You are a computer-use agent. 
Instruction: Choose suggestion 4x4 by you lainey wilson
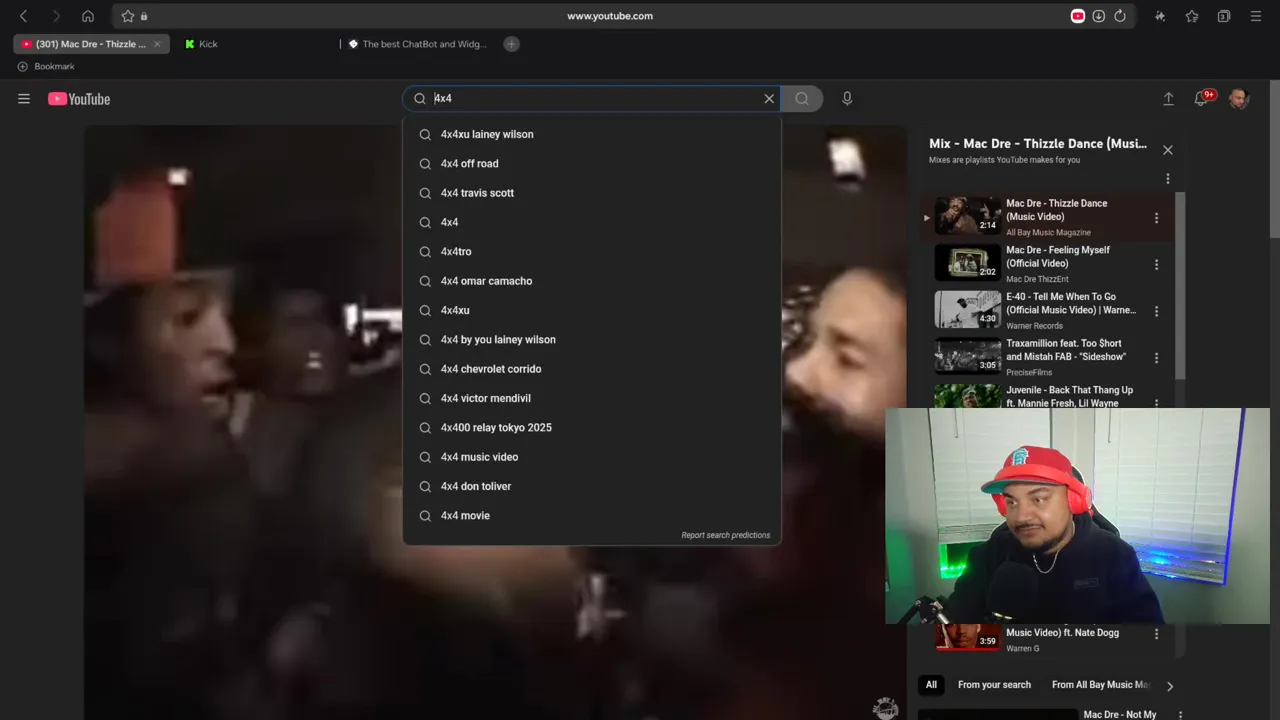(x=592, y=340)
